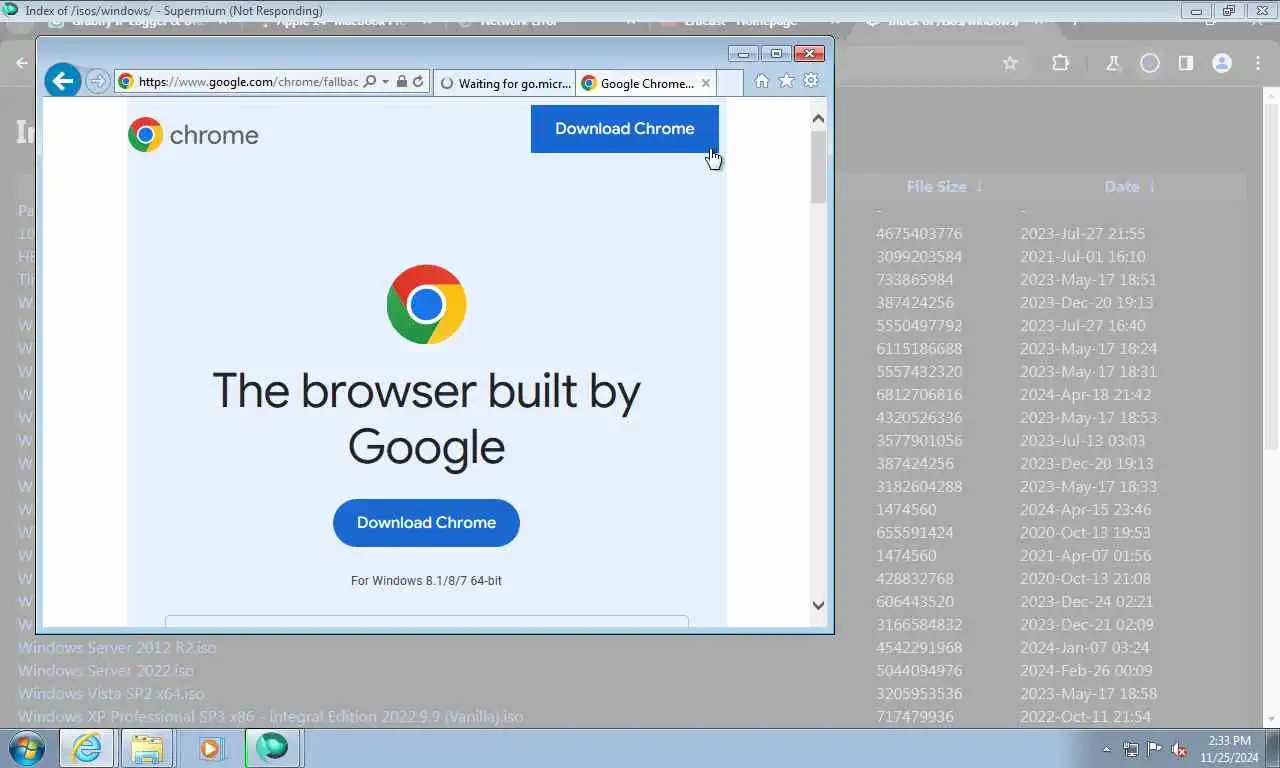
Task: Click muted volume icon in tray
Action: pyautogui.click(x=1179, y=749)
